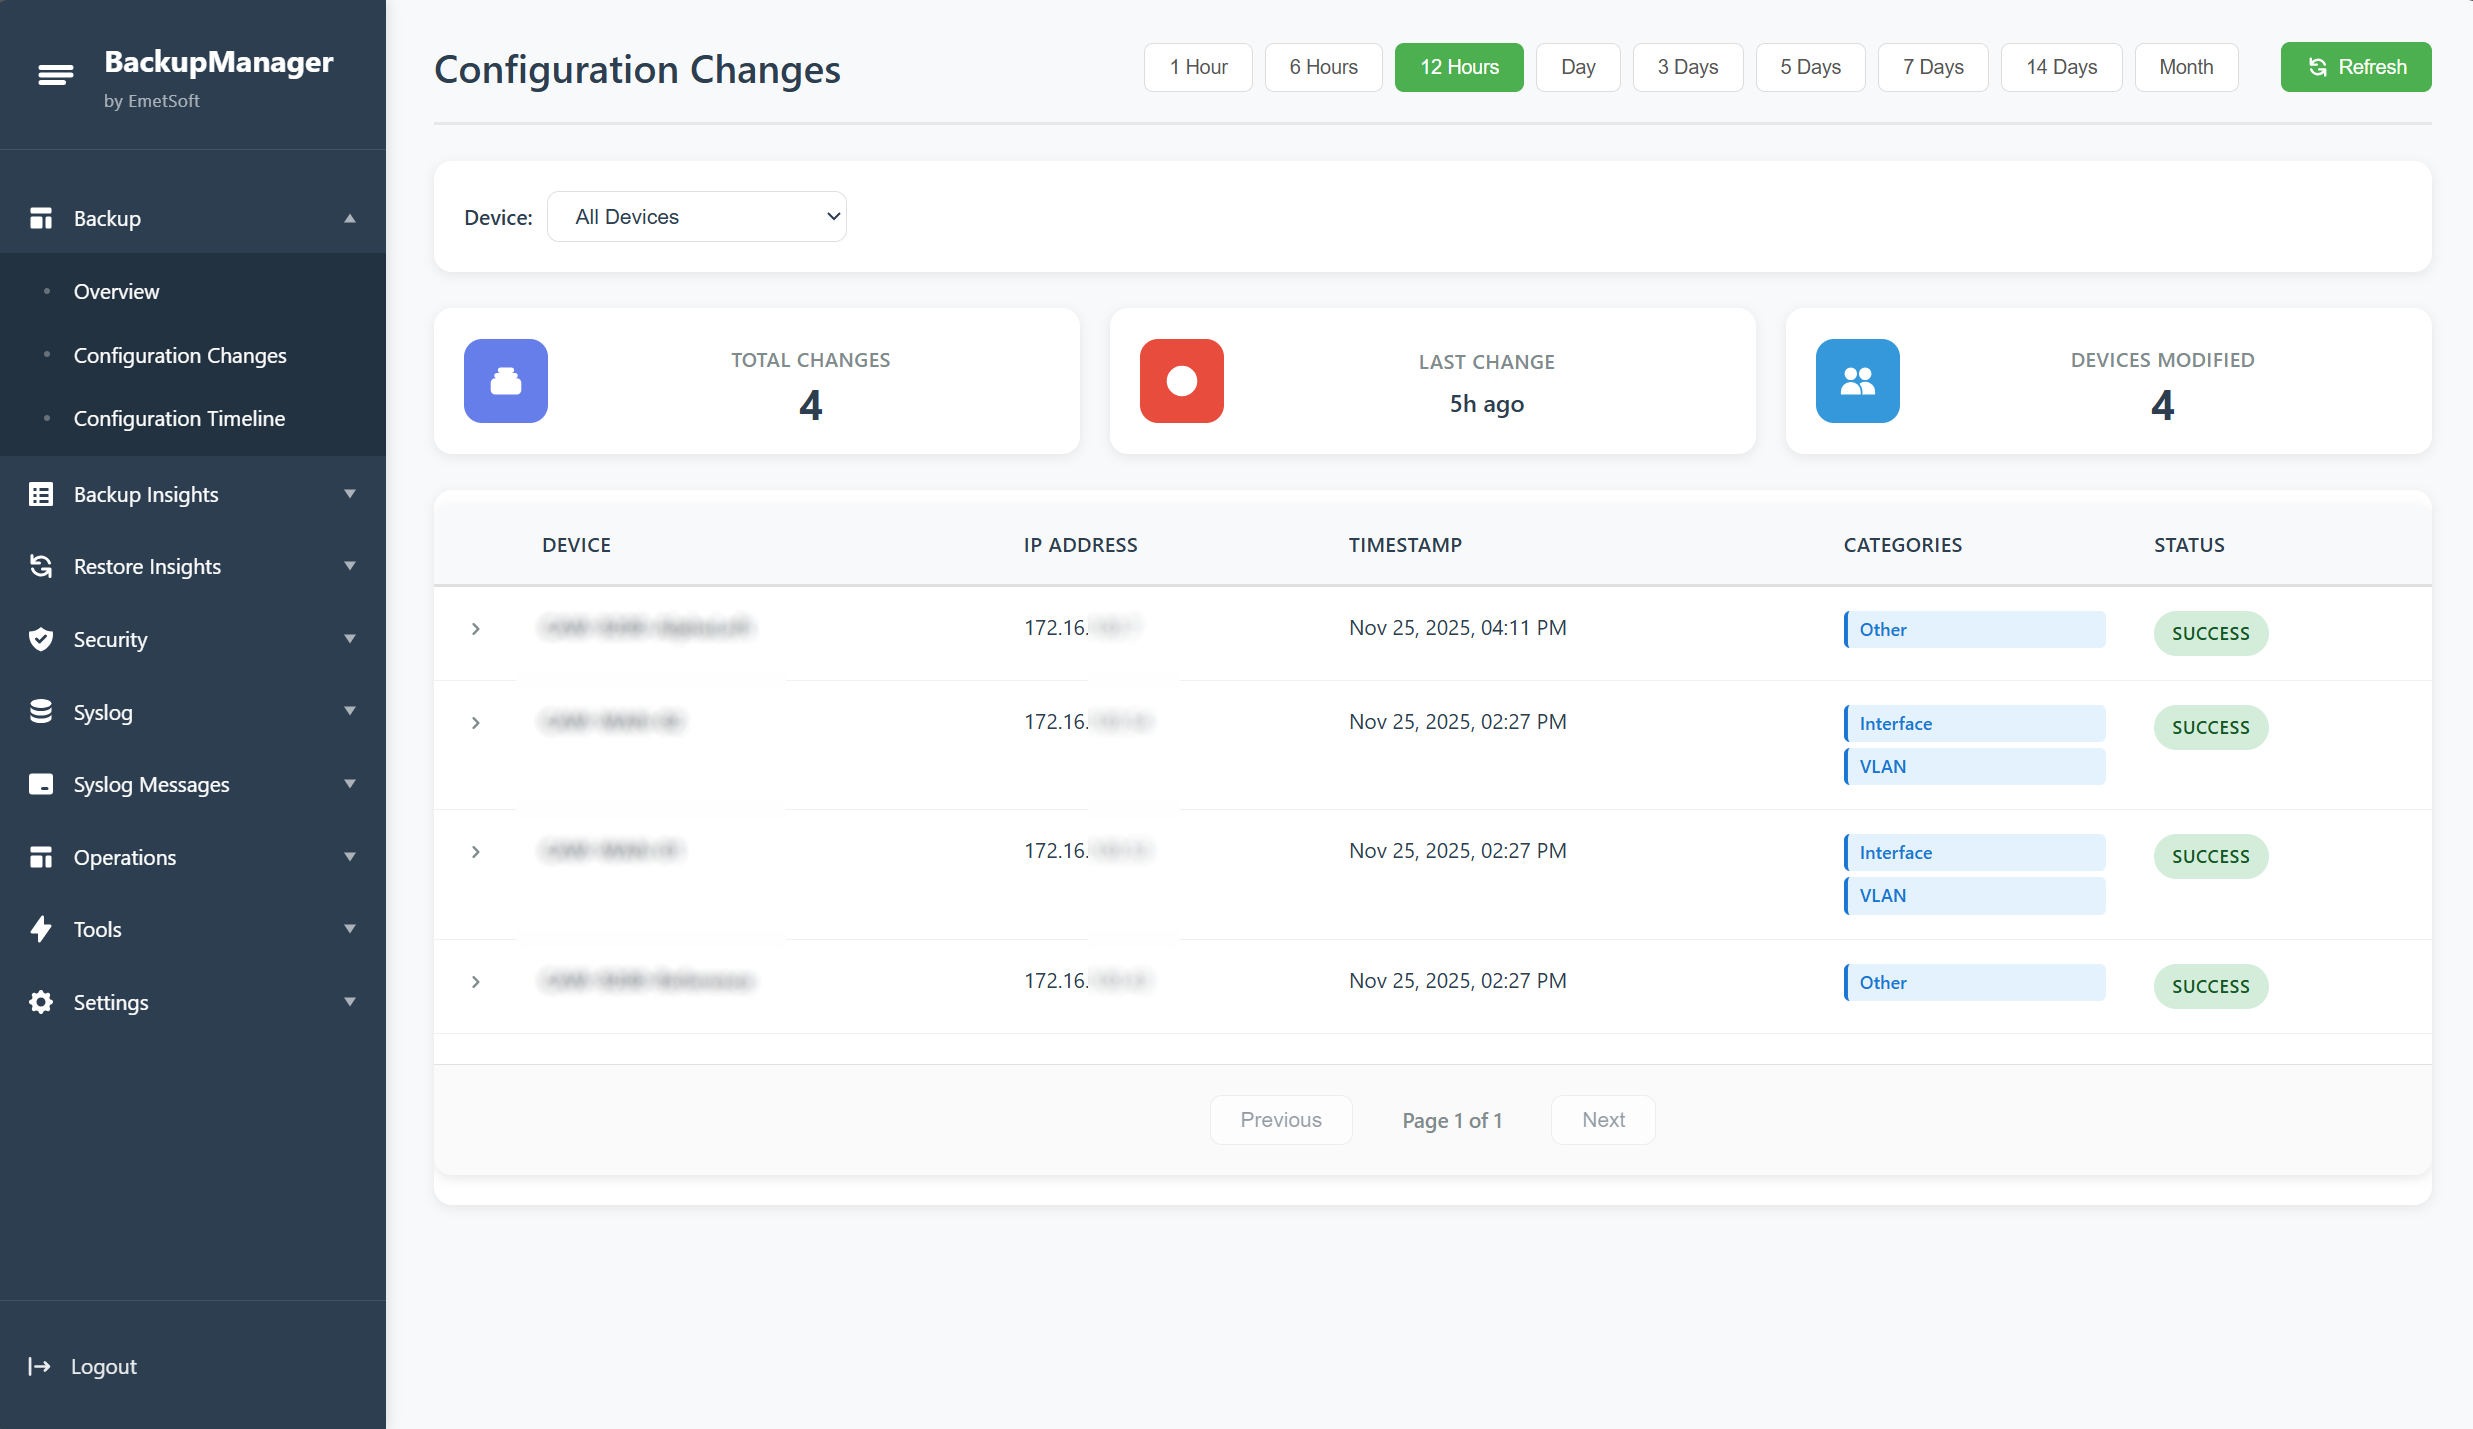Expand the Operations menu arrow

click(350, 857)
